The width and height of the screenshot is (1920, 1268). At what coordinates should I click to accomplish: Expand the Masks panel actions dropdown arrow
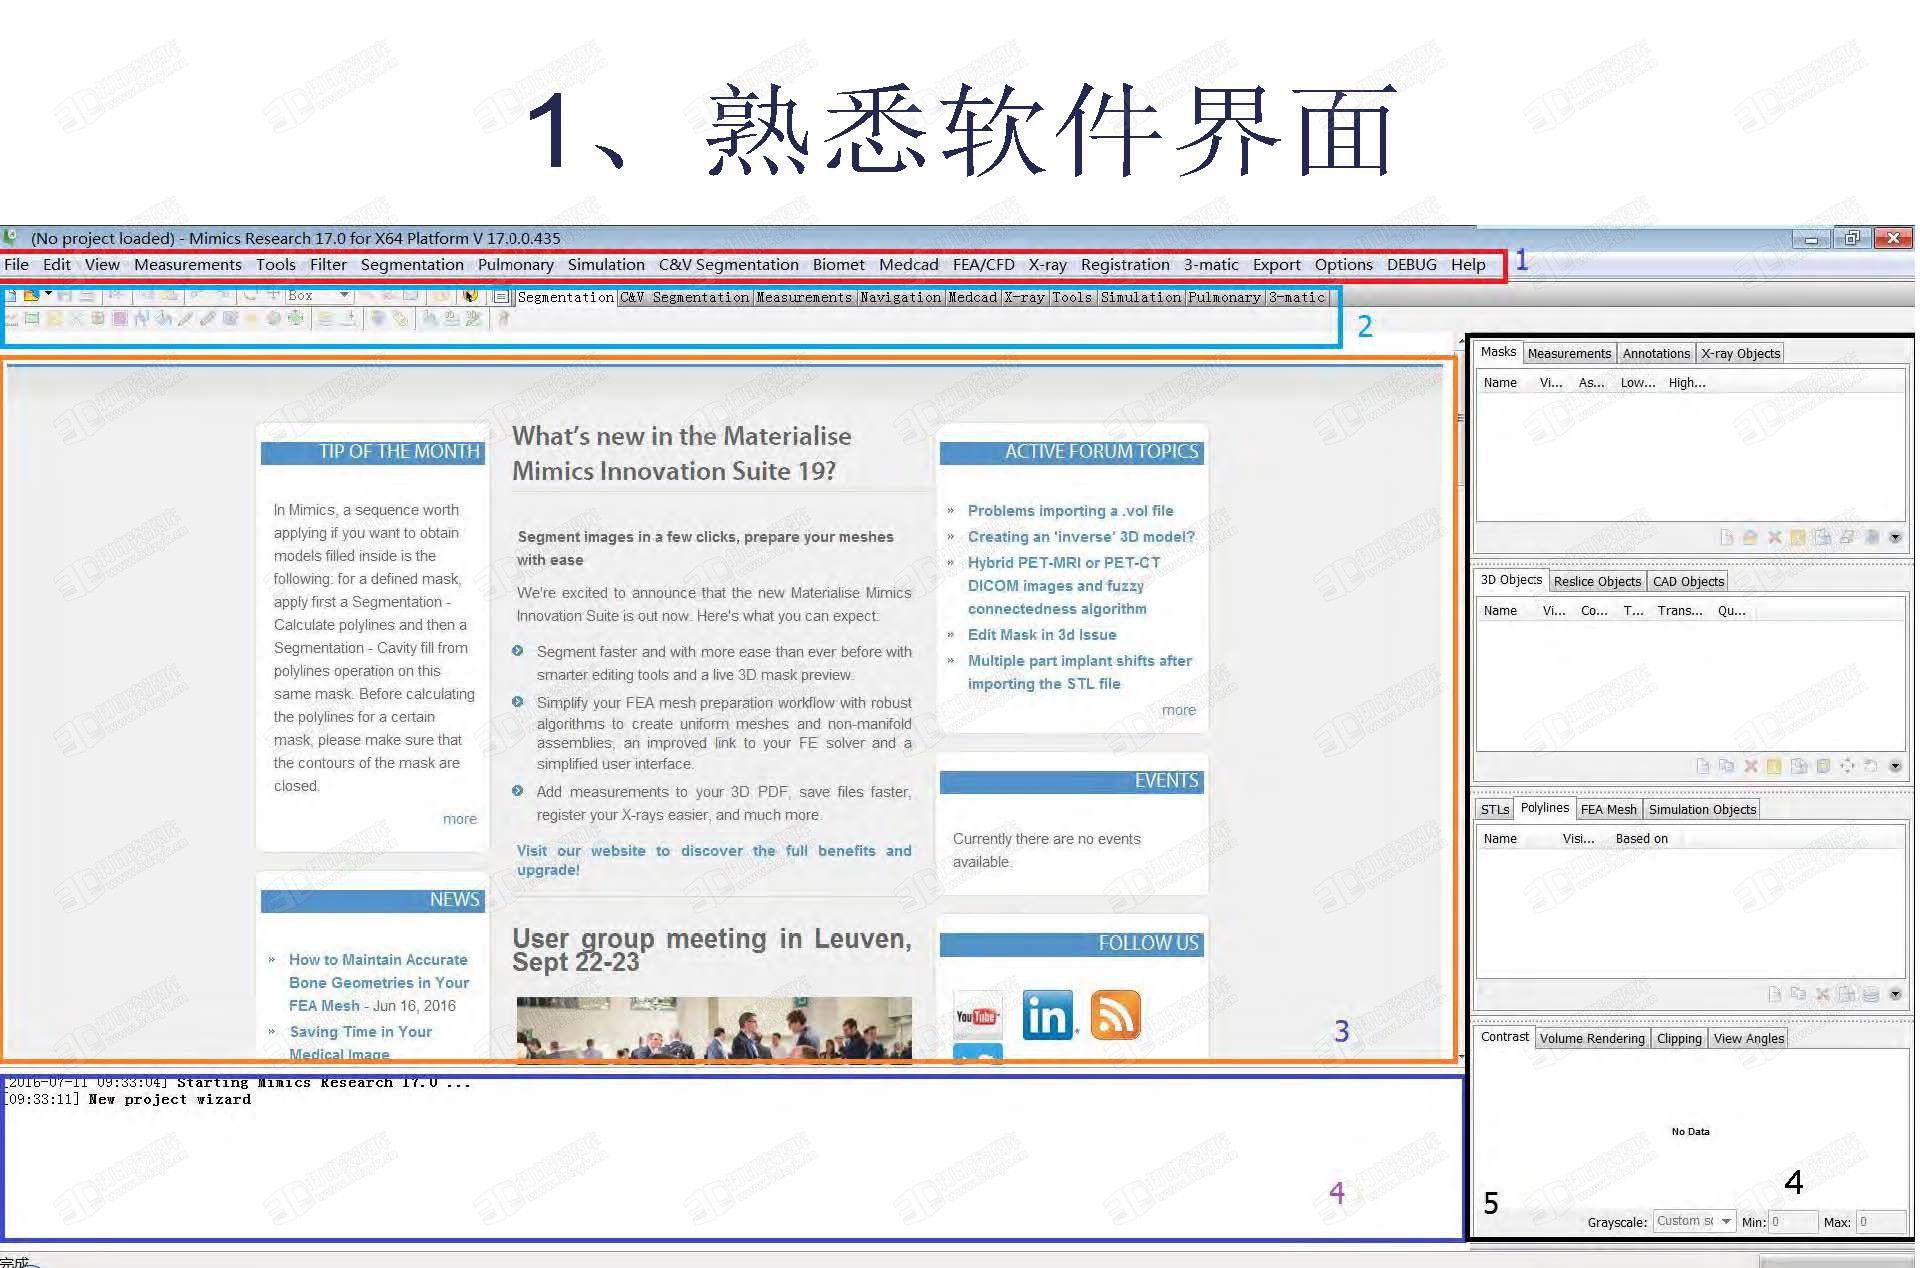[x=1895, y=537]
